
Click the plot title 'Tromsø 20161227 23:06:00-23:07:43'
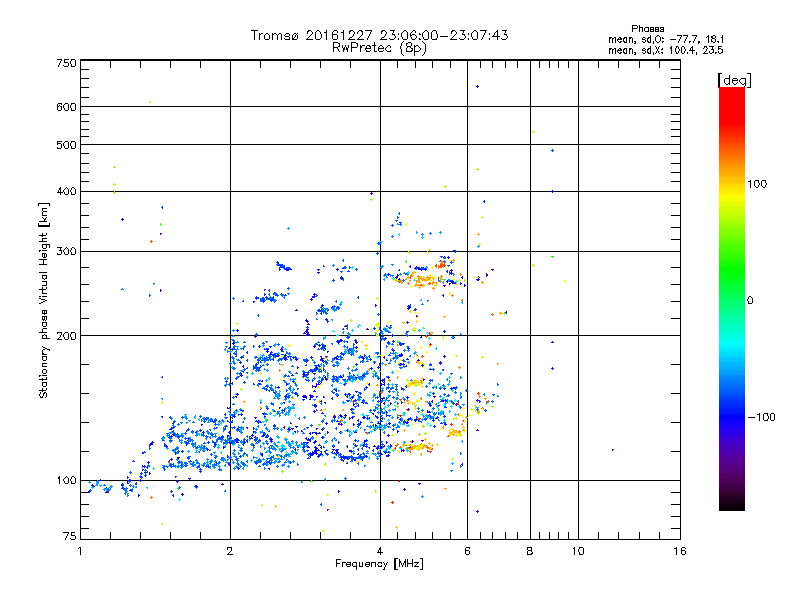click(x=379, y=35)
